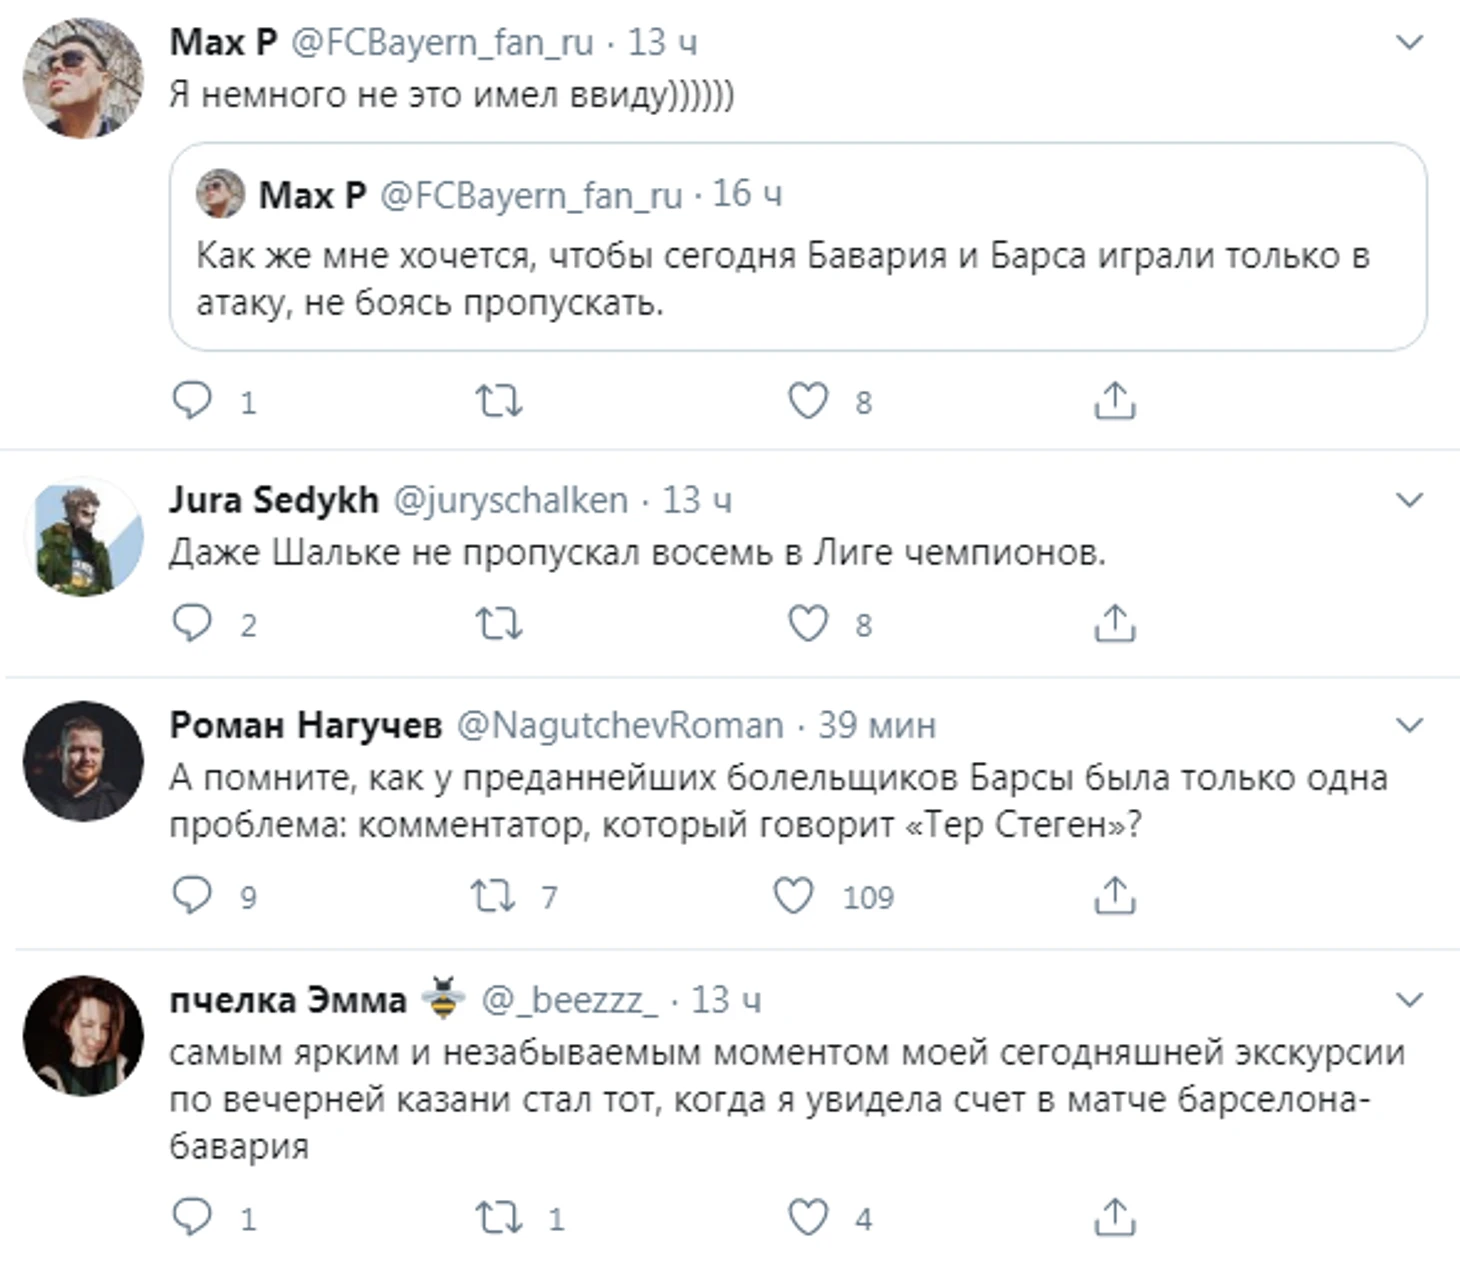Image resolution: width=1460 pixels, height=1267 pixels.
Task: Retweet Jura Sedykh's Шальке tweet
Action: [x=498, y=623]
